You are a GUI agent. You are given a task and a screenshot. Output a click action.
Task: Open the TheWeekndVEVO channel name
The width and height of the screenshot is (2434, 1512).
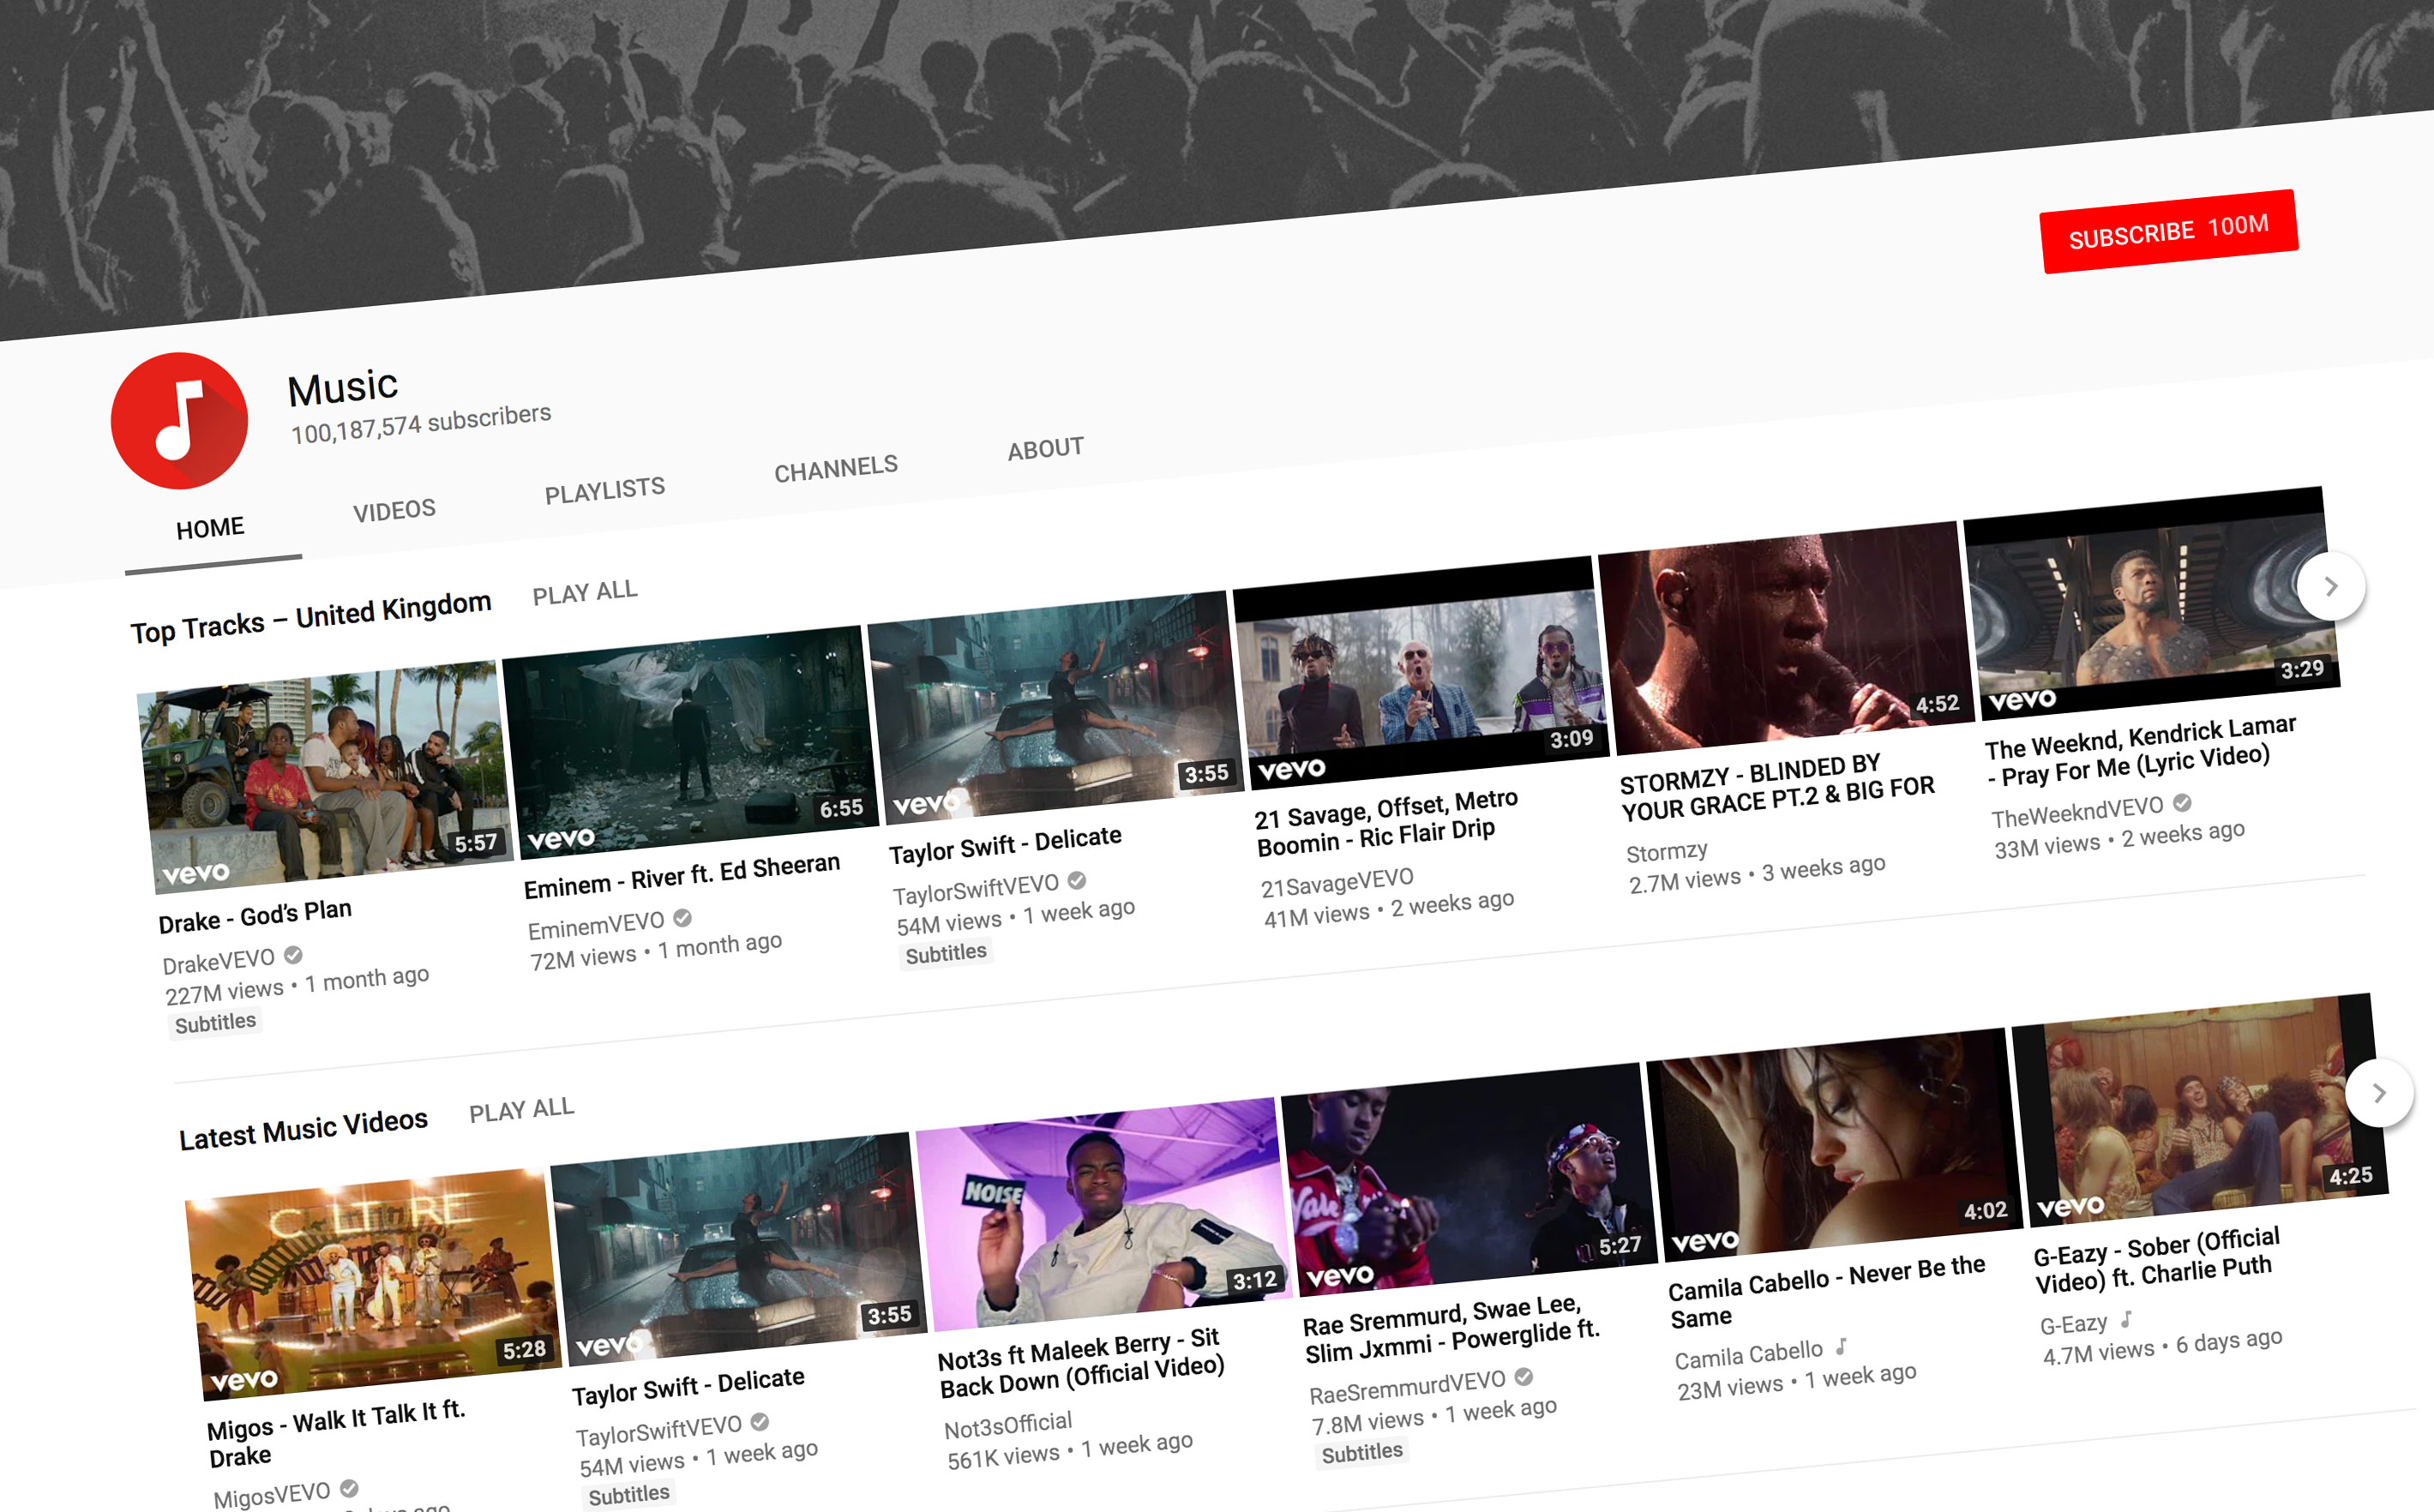2077,812
